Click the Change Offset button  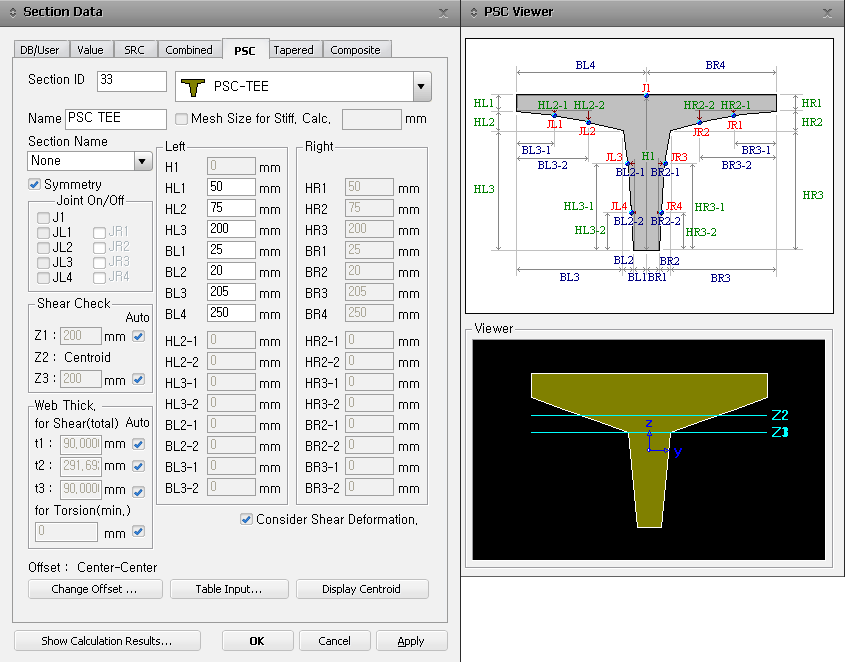pyautogui.click(x=95, y=589)
